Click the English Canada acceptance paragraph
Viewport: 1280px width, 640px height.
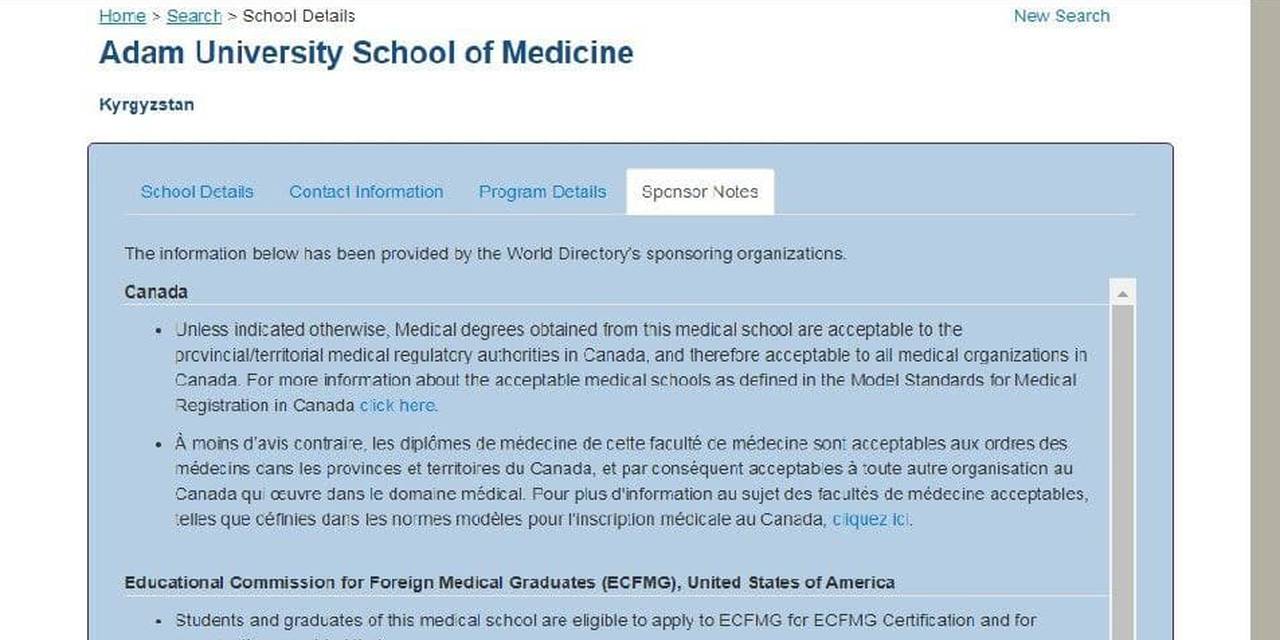(x=630, y=367)
